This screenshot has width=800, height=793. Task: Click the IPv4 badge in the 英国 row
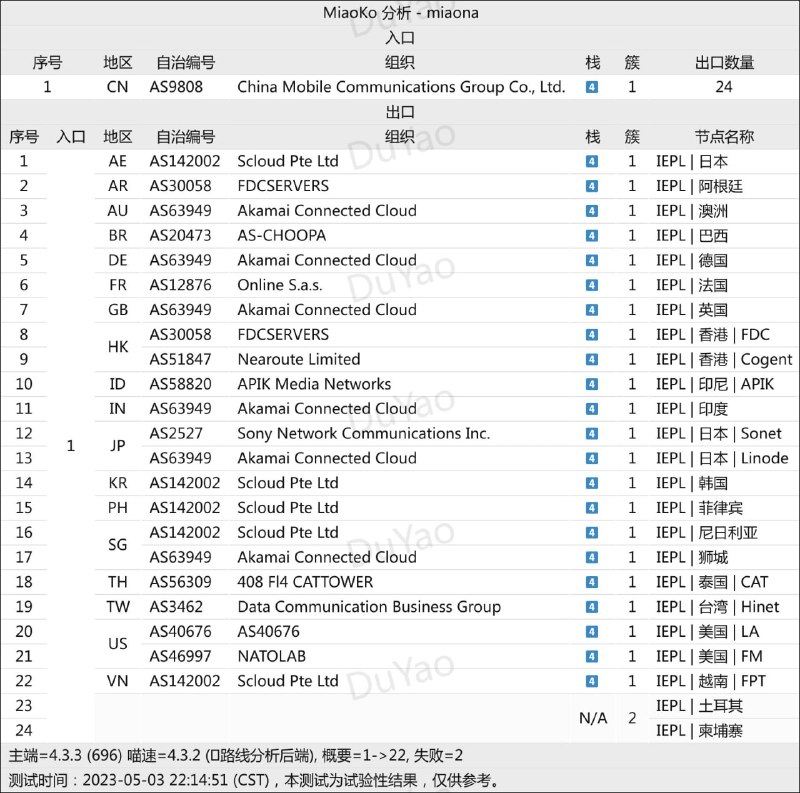point(592,310)
